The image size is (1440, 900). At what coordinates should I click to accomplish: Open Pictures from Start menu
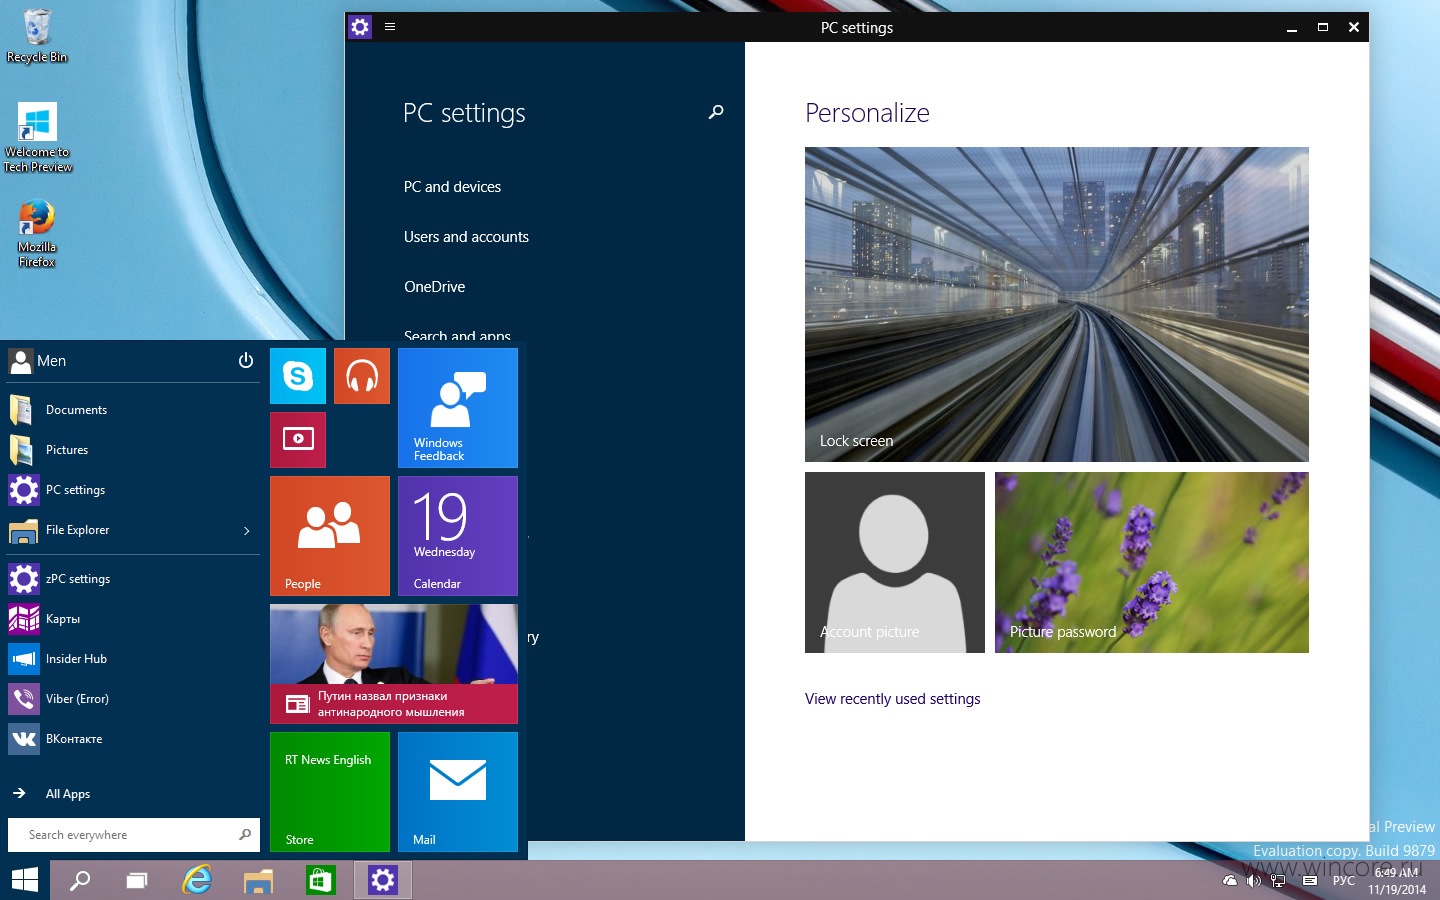click(134, 450)
